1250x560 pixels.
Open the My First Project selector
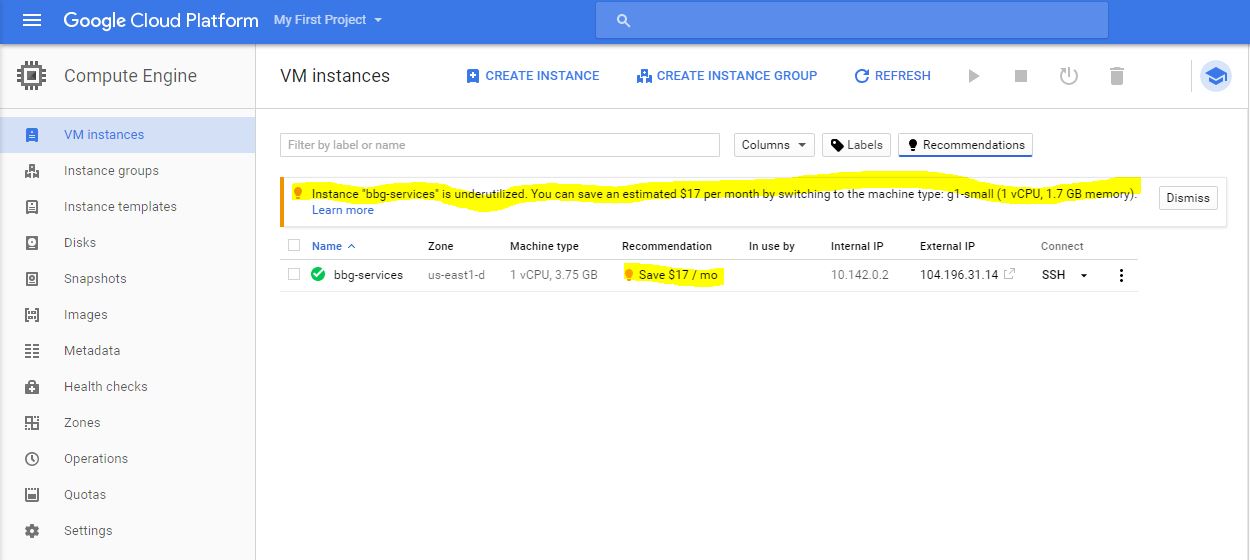[328, 20]
